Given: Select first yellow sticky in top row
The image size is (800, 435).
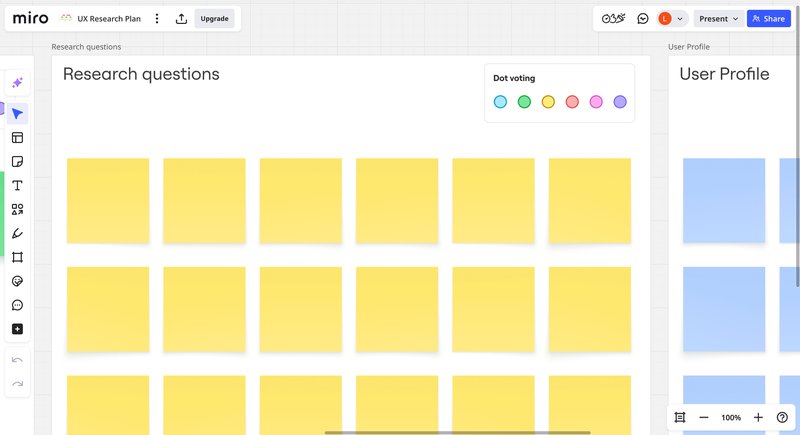Looking at the screenshot, I should 108,200.
